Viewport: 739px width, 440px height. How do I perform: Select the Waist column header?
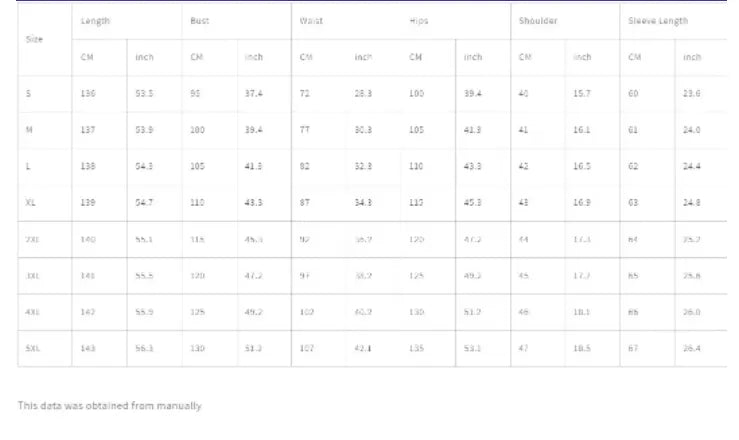[x=310, y=21]
